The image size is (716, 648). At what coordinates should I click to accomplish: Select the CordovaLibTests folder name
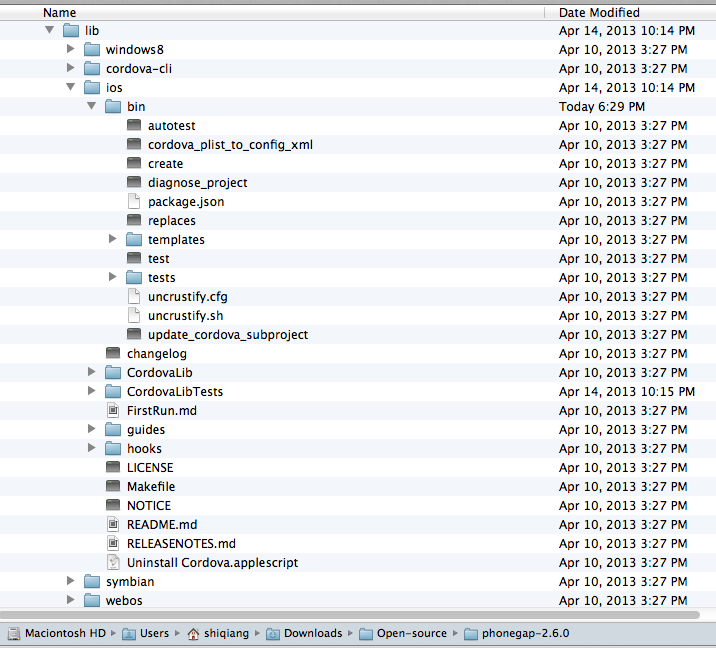(x=175, y=391)
